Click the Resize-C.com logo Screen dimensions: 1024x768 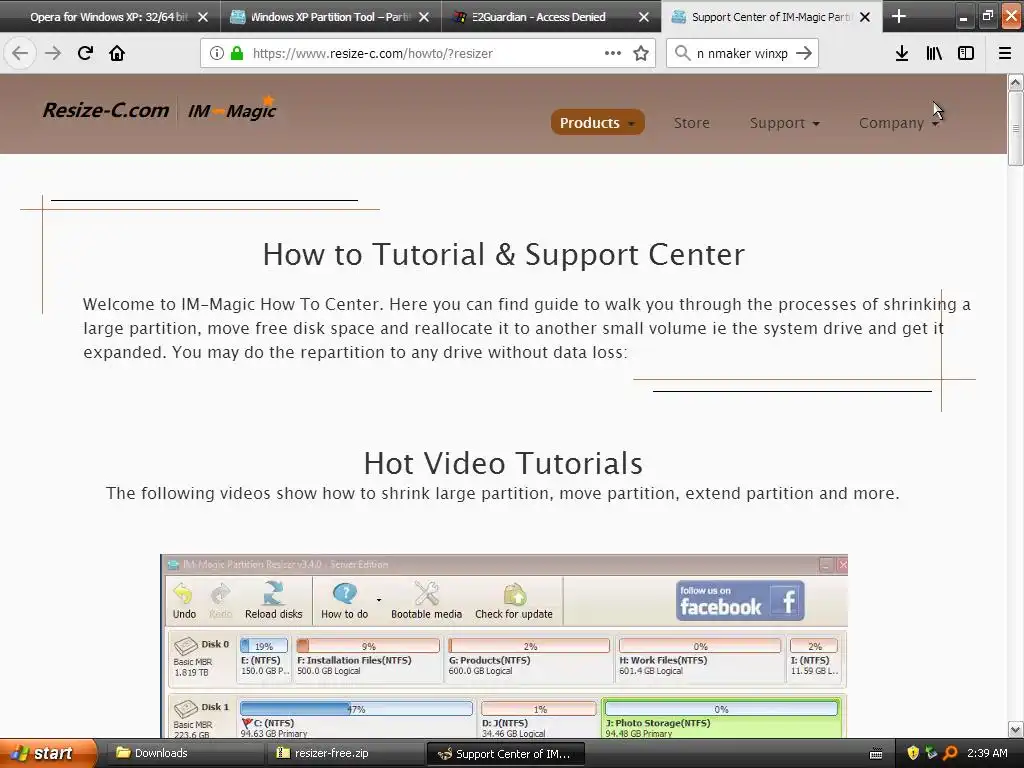(106, 110)
